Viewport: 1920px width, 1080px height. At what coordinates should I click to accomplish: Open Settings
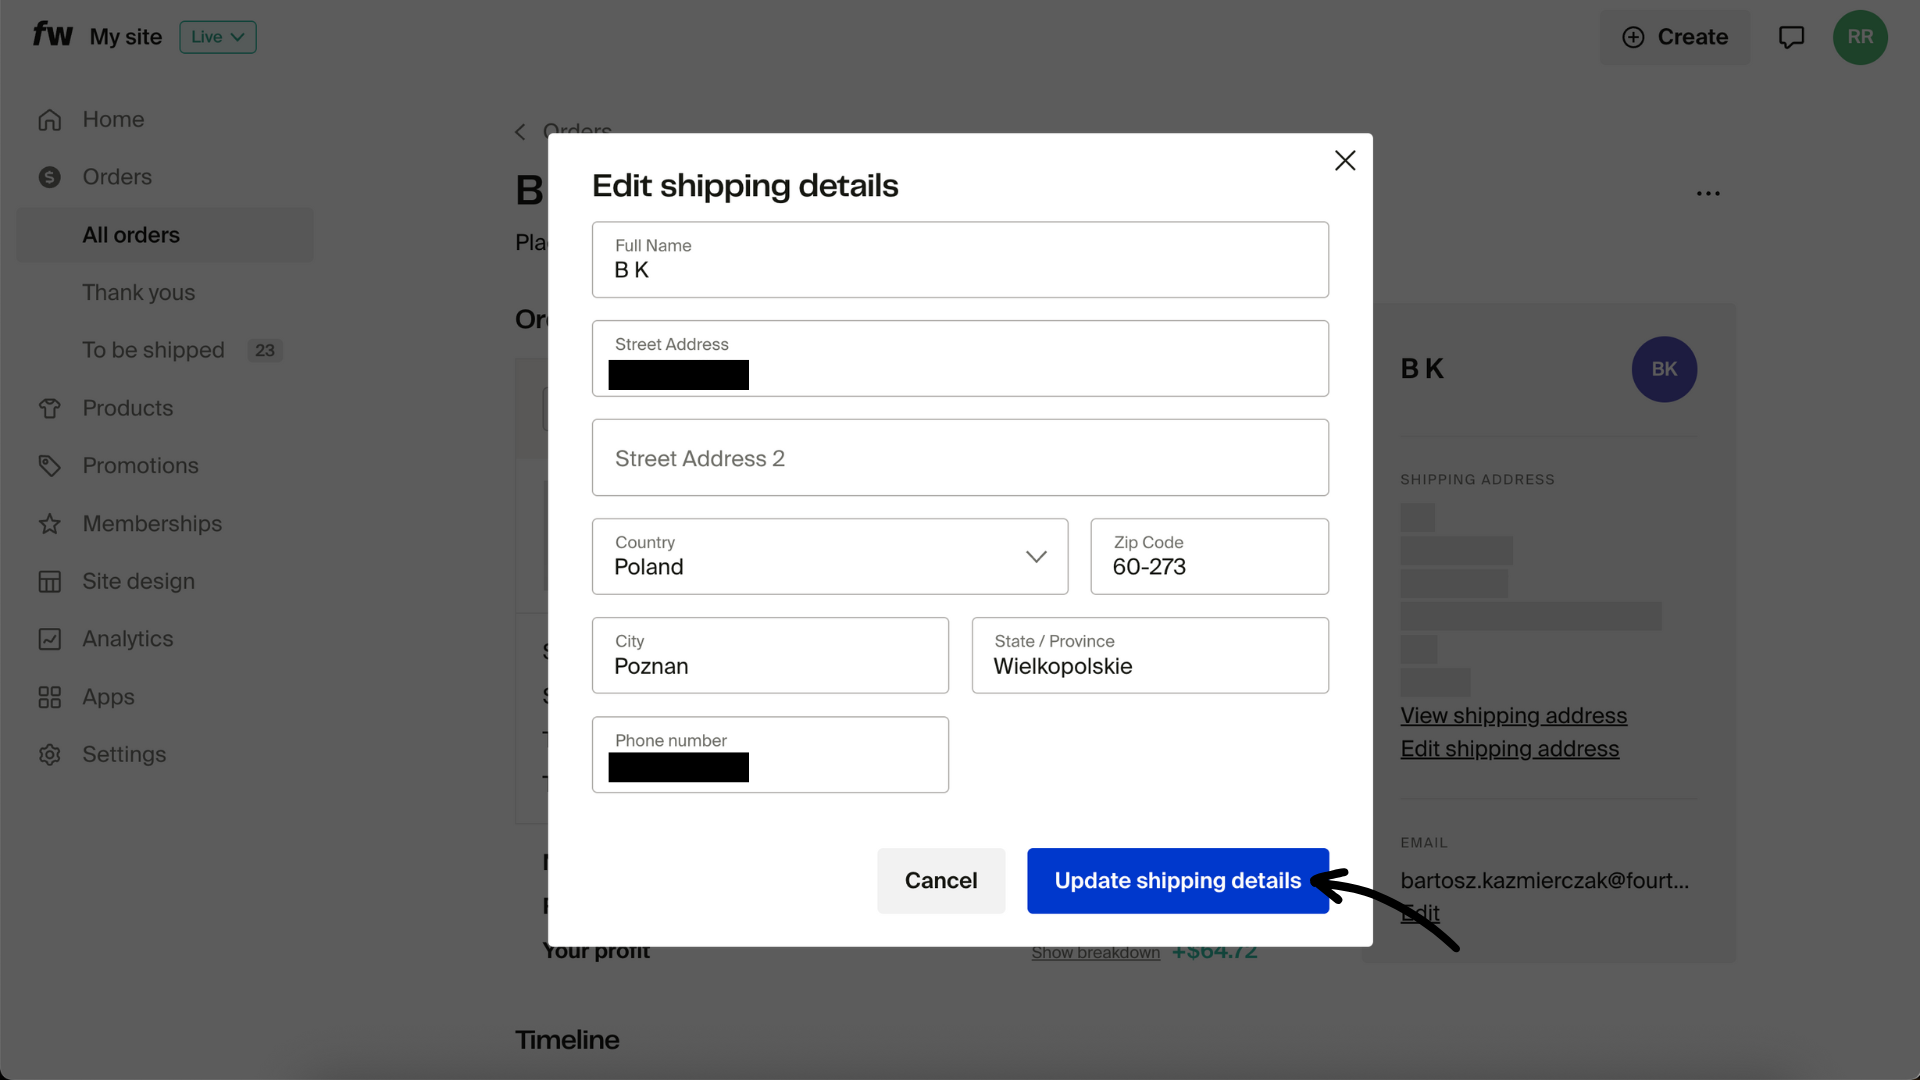pos(124,754)
